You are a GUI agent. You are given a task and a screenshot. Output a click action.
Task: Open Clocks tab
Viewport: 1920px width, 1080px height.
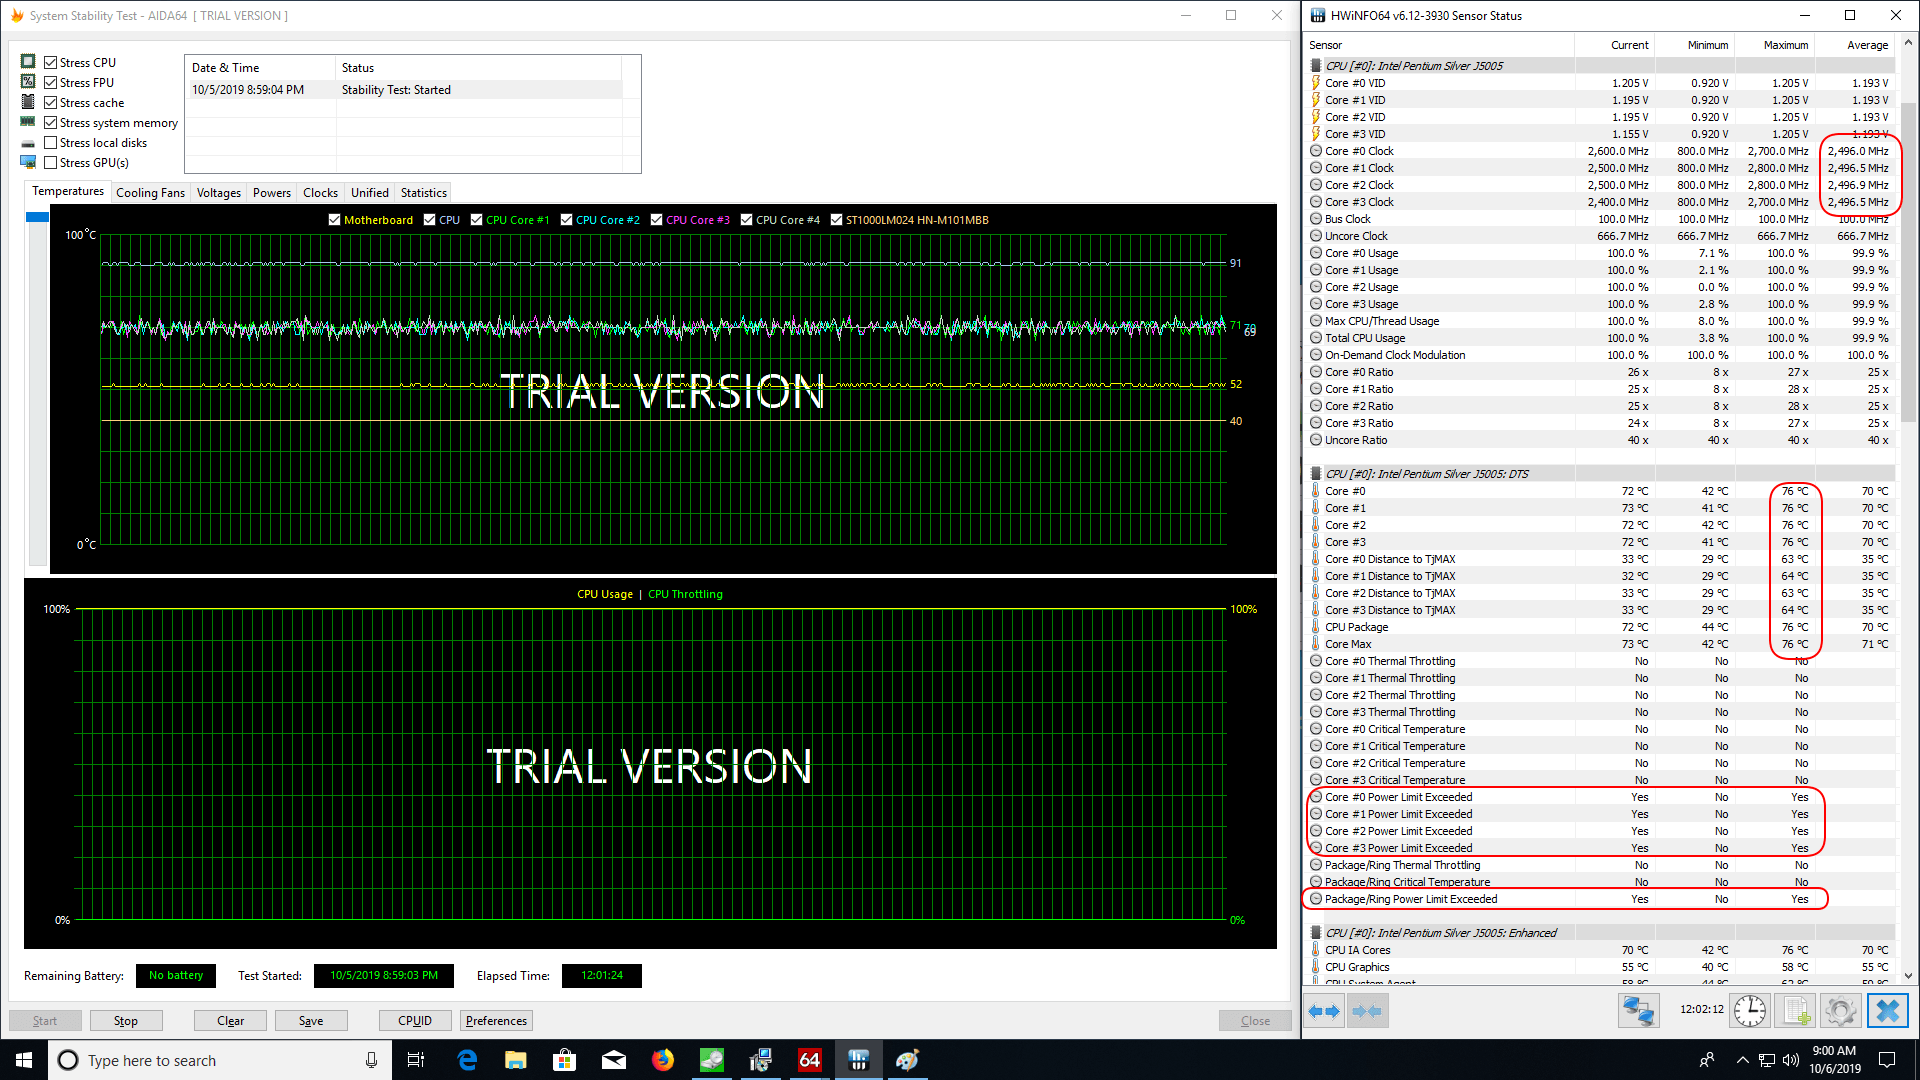click(321, 193)
